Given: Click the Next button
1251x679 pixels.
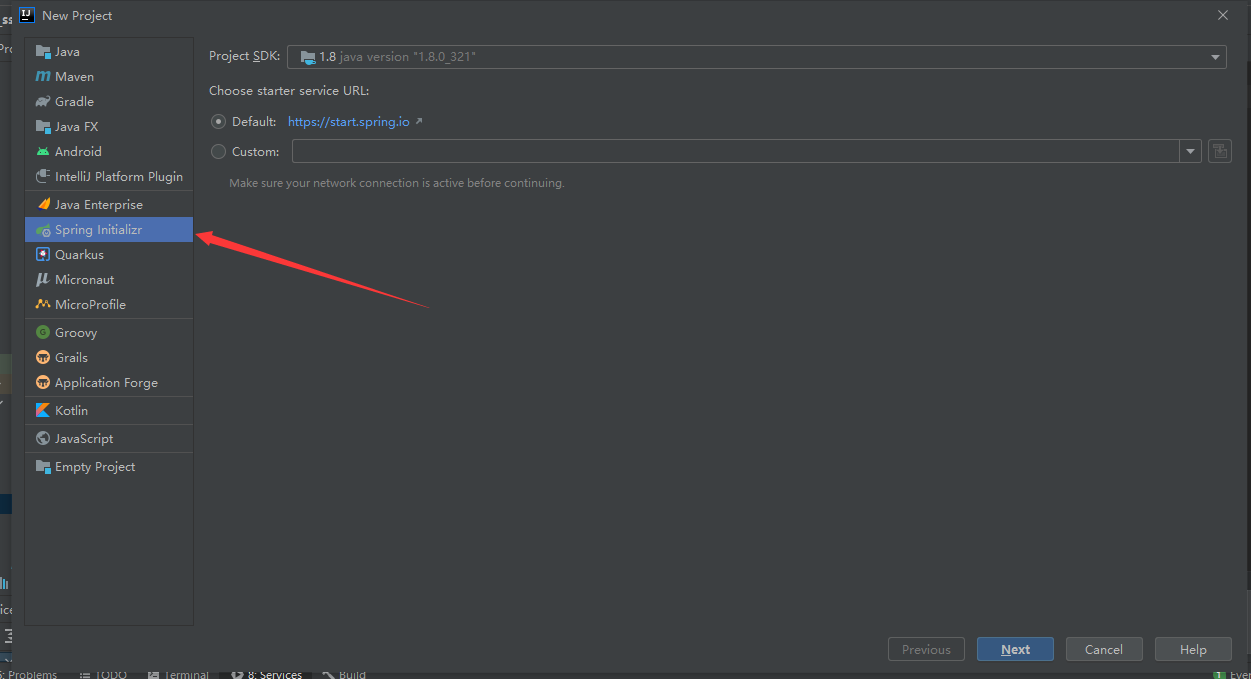Looking at the screenshot, I should 1015,649.
